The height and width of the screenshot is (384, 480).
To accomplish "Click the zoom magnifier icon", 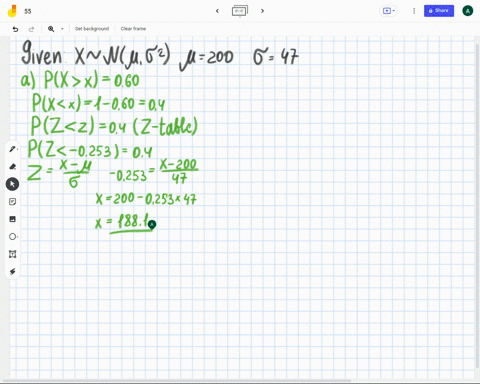I will 51,29.
